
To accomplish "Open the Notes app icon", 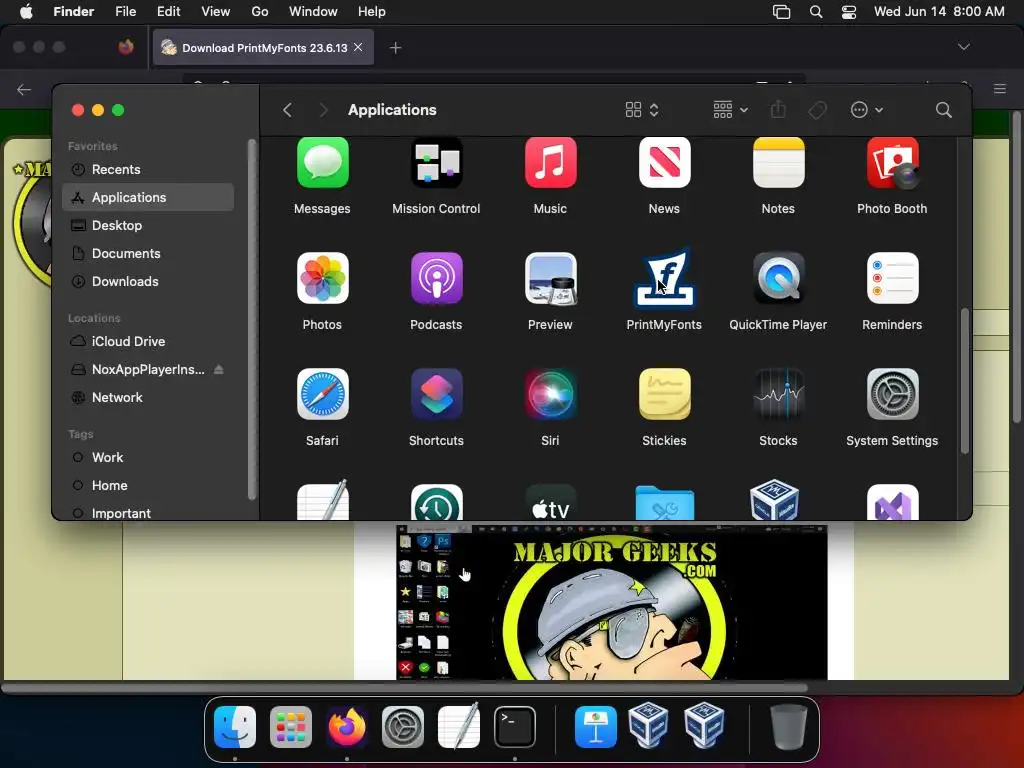I will coord(778,163).
